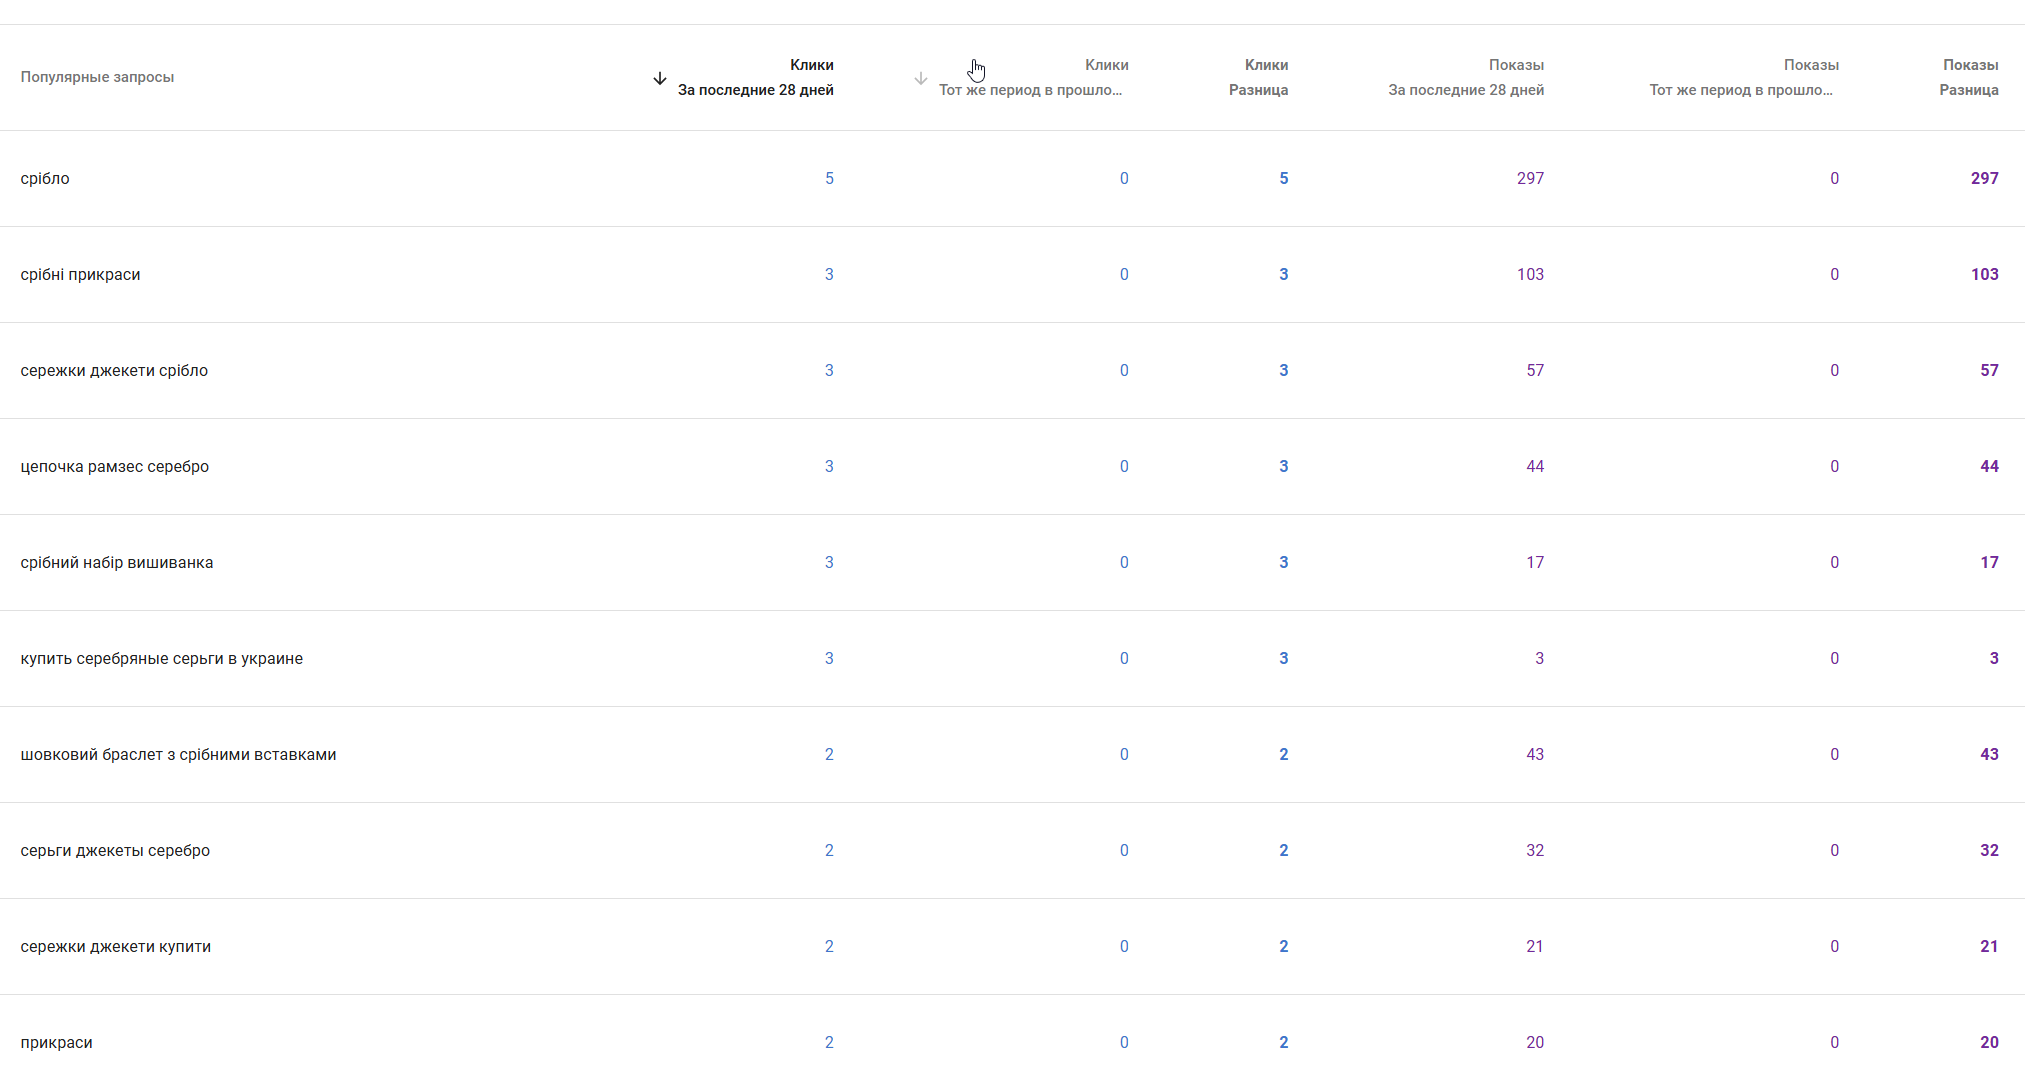Select the цепочка рамзес серебро query
The width and height of the screenshot is (2025, 1083).
(115, 467)
